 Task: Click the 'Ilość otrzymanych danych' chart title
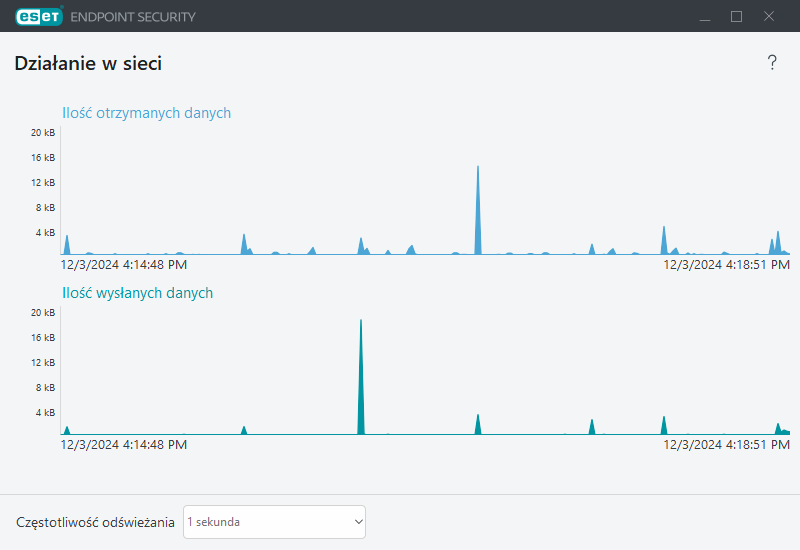click(146, 113)
